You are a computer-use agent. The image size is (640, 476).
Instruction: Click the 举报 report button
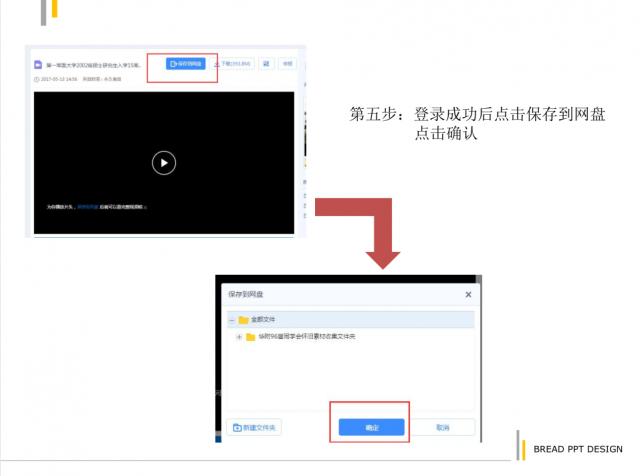coord(287,64)
